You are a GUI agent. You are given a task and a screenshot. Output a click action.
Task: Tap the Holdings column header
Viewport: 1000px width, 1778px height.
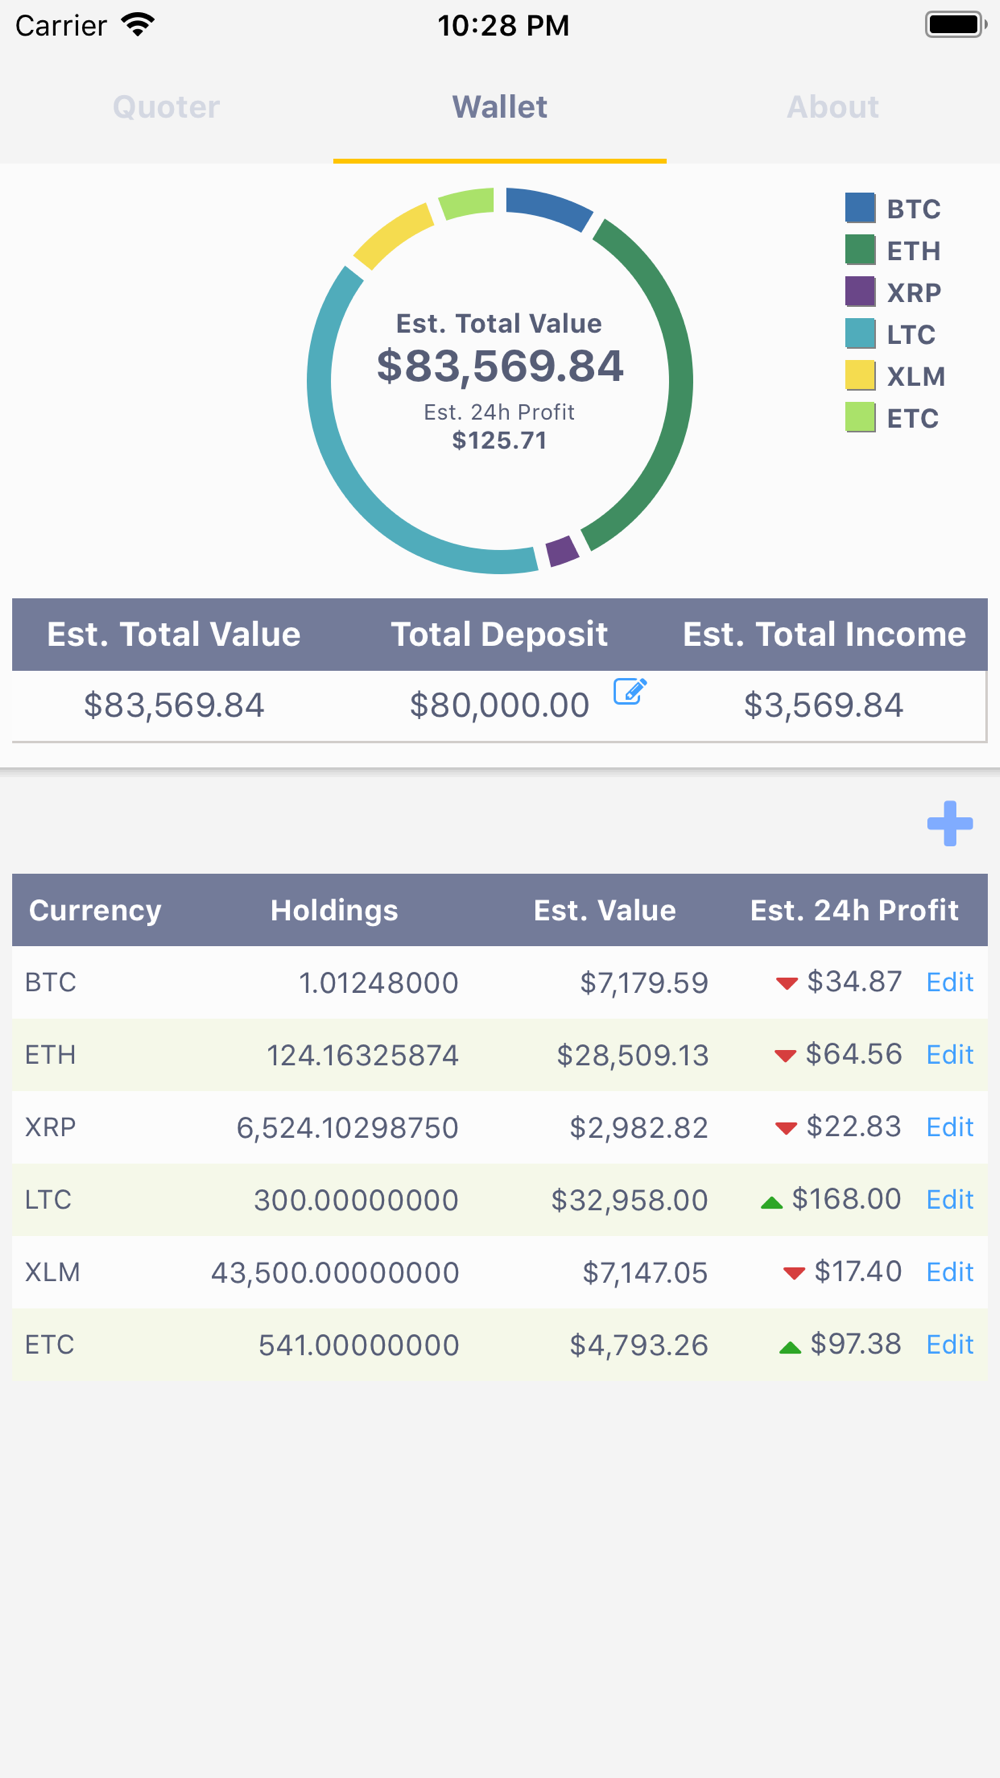click(x=334, y=910)
